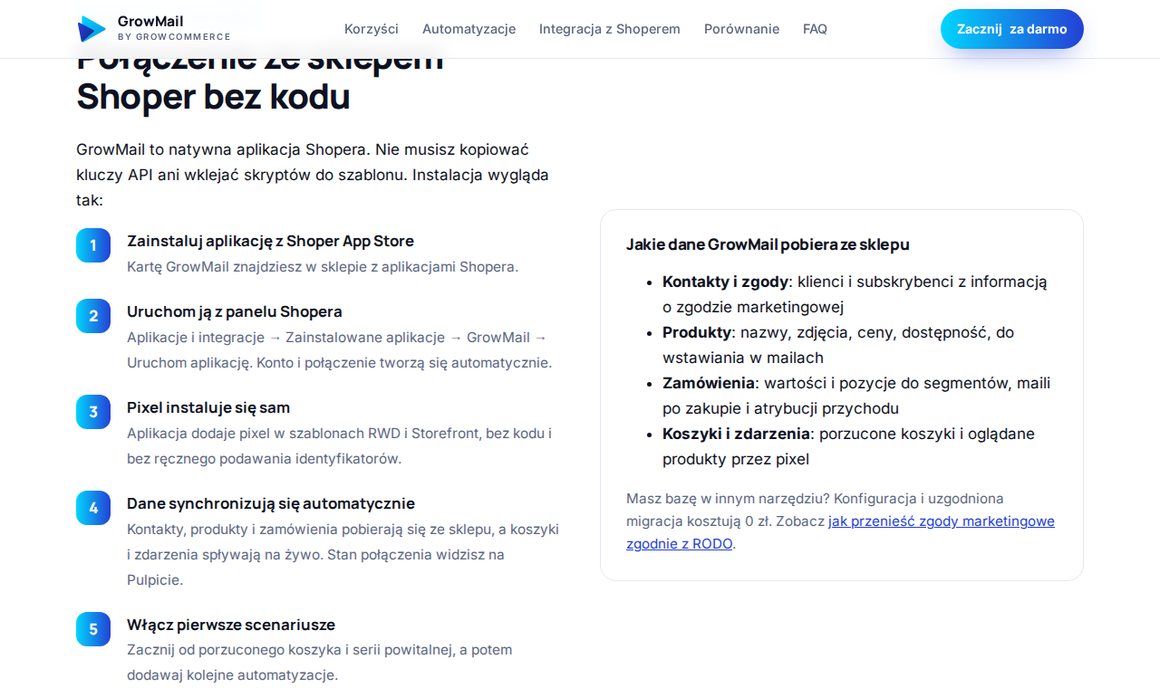Select heading Zainstaluj aplikację z Shoper App Store
The height and width of the screenshot is (688, 1160).
coord(270,241)
